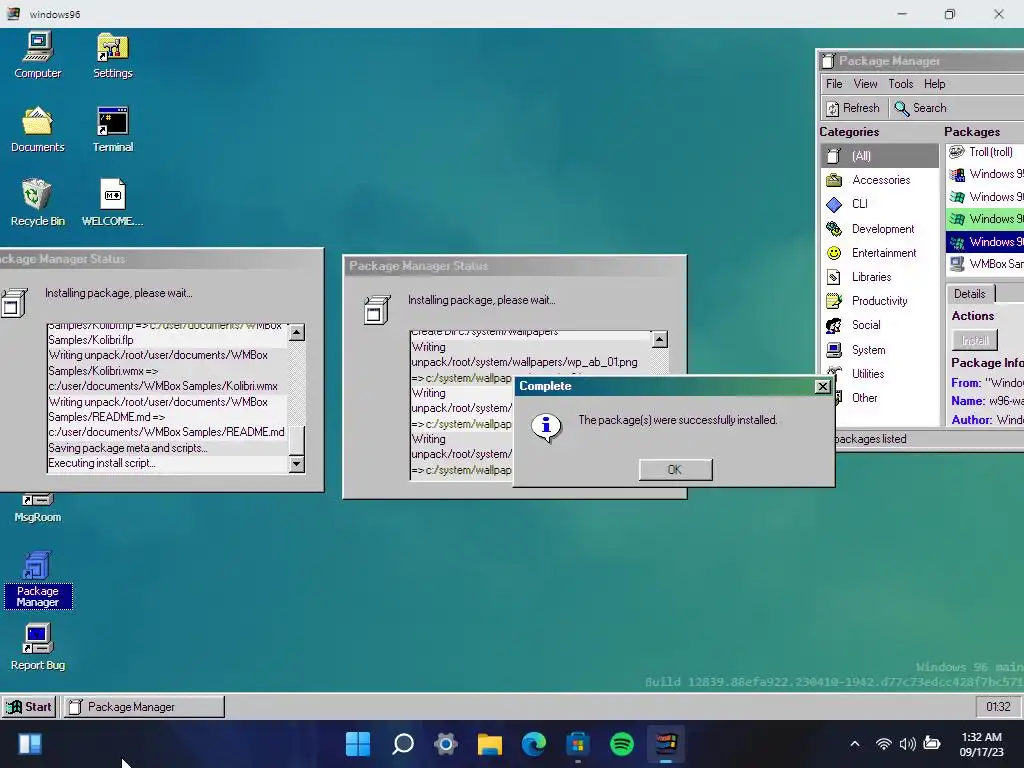Open the volume tray icon

[907, 744]
